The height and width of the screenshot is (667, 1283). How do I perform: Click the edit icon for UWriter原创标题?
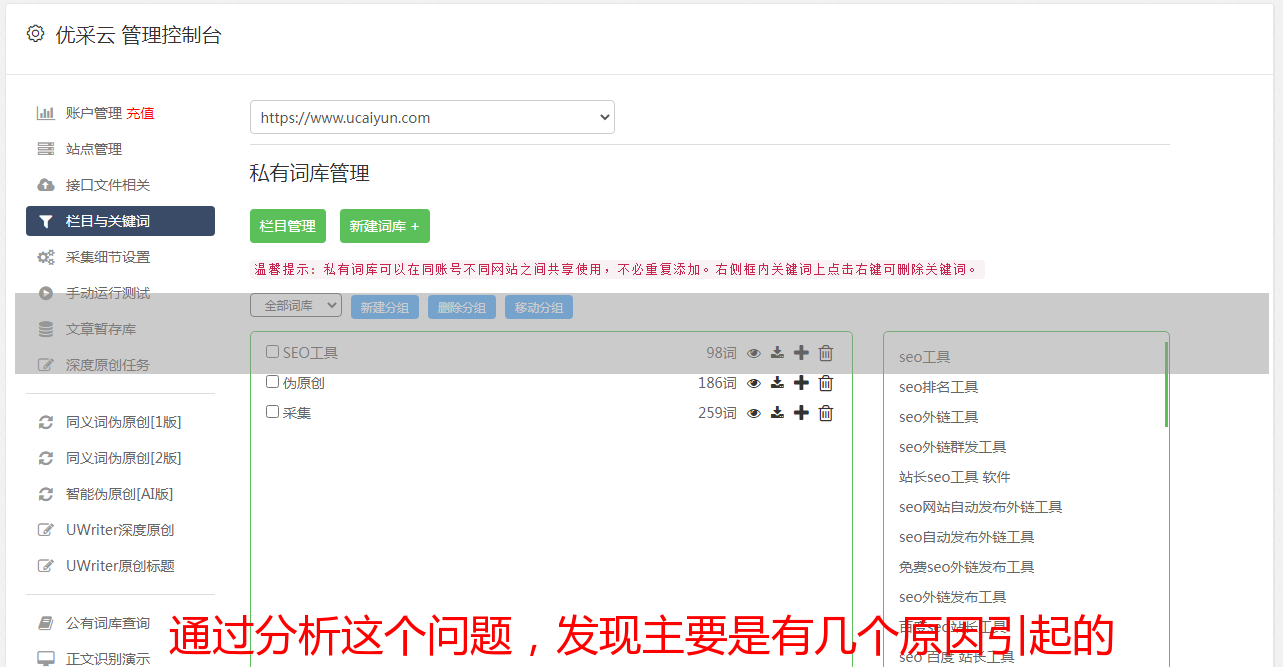[45, 566]
